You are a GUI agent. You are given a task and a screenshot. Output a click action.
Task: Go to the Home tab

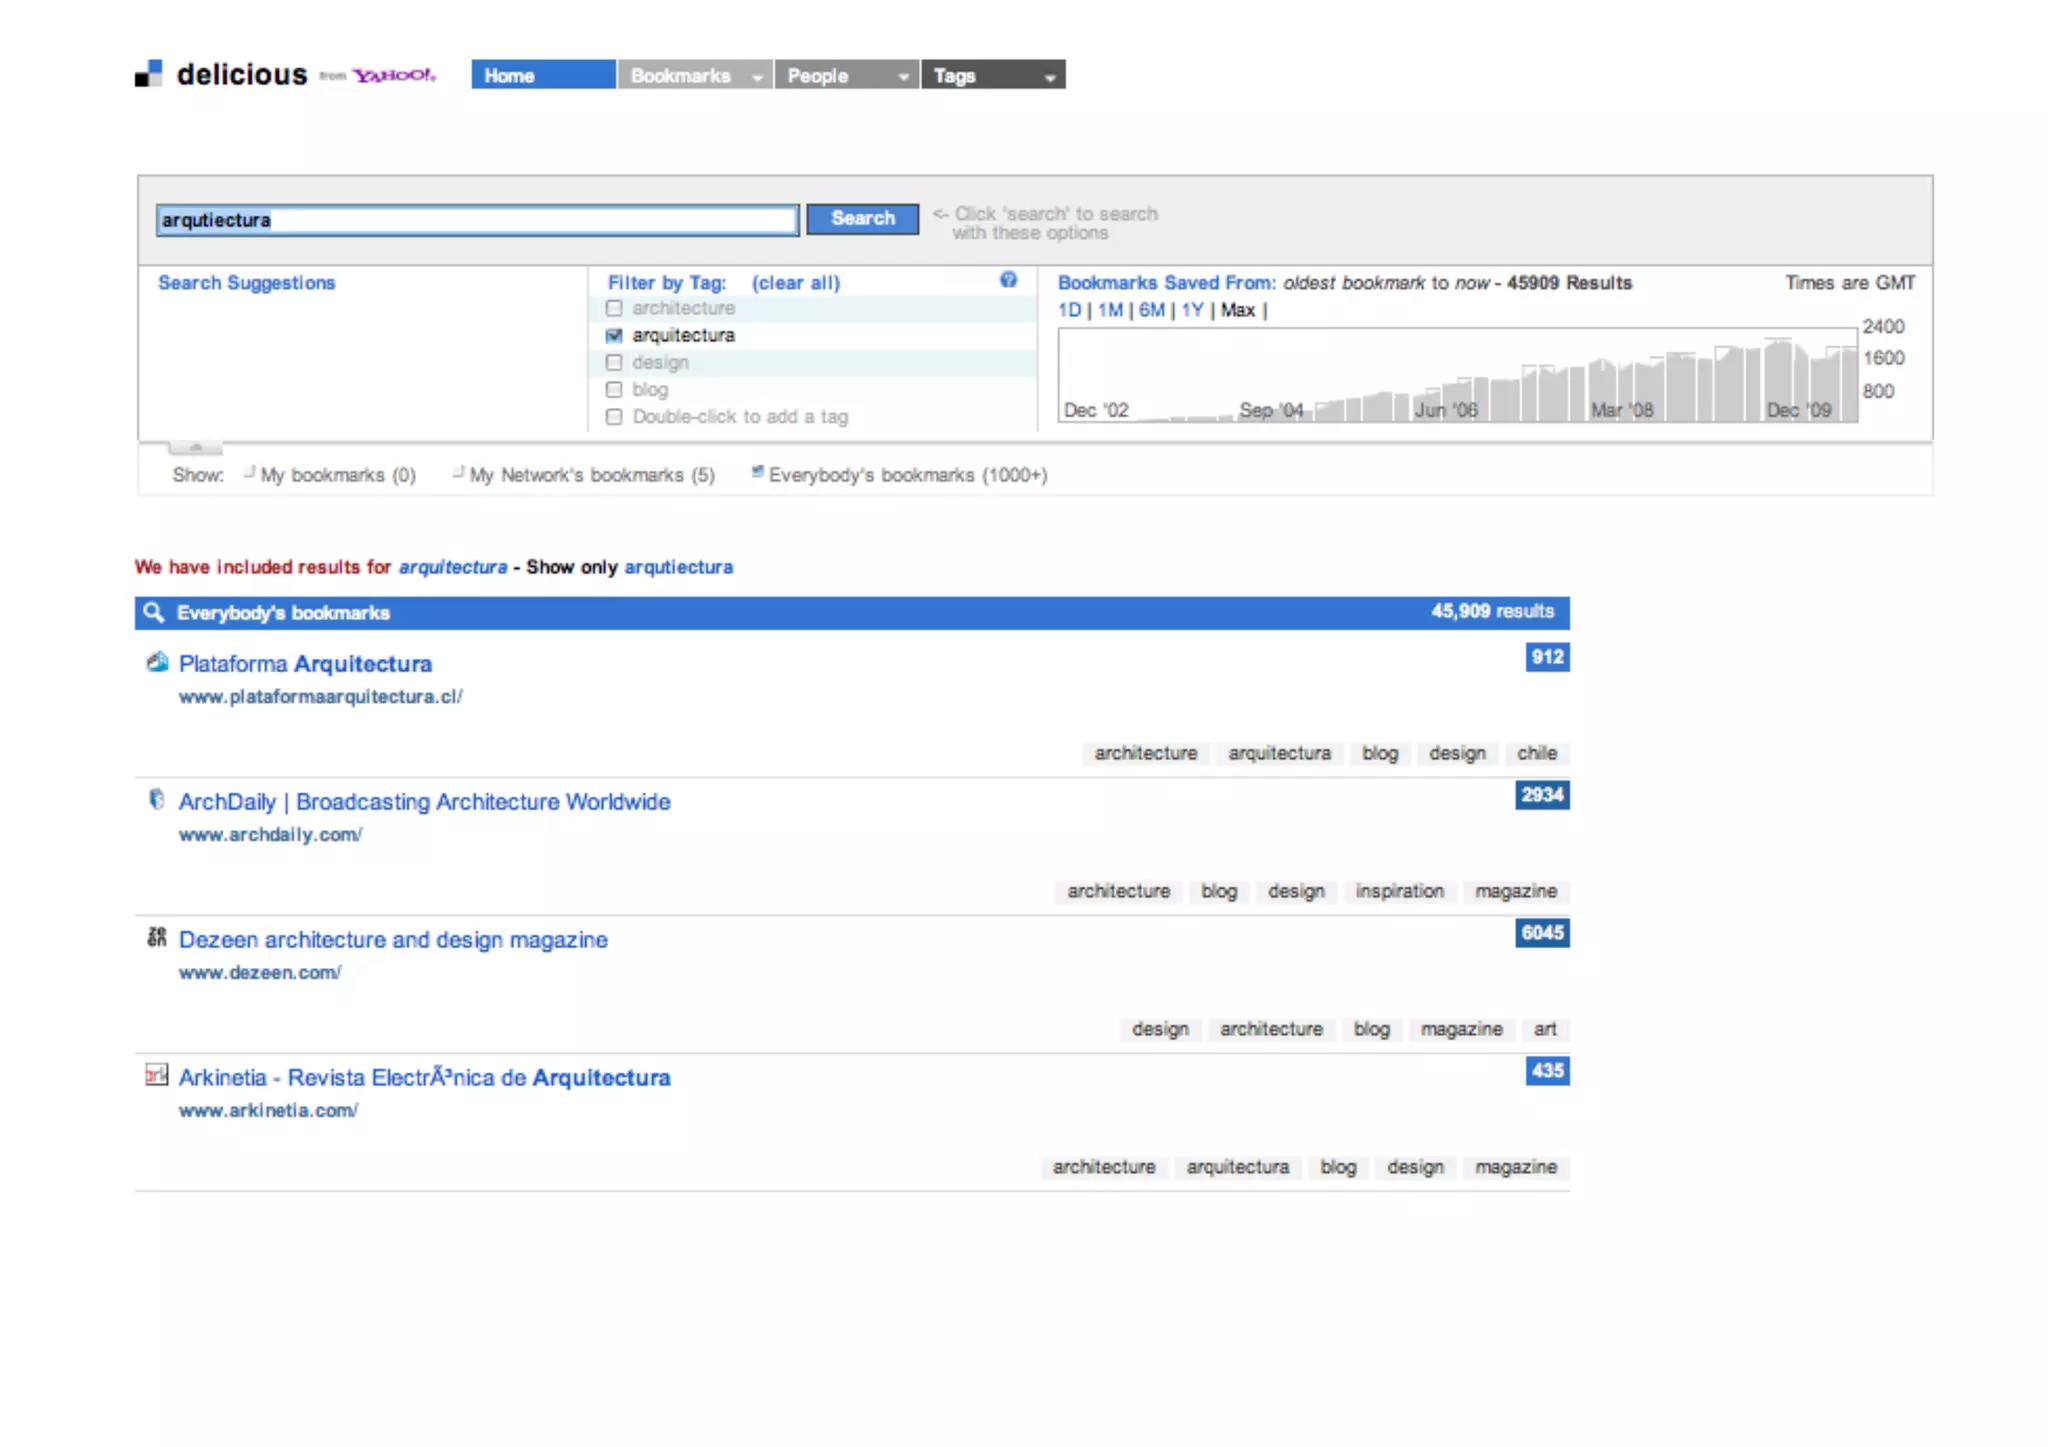click(x=542, y=75)
